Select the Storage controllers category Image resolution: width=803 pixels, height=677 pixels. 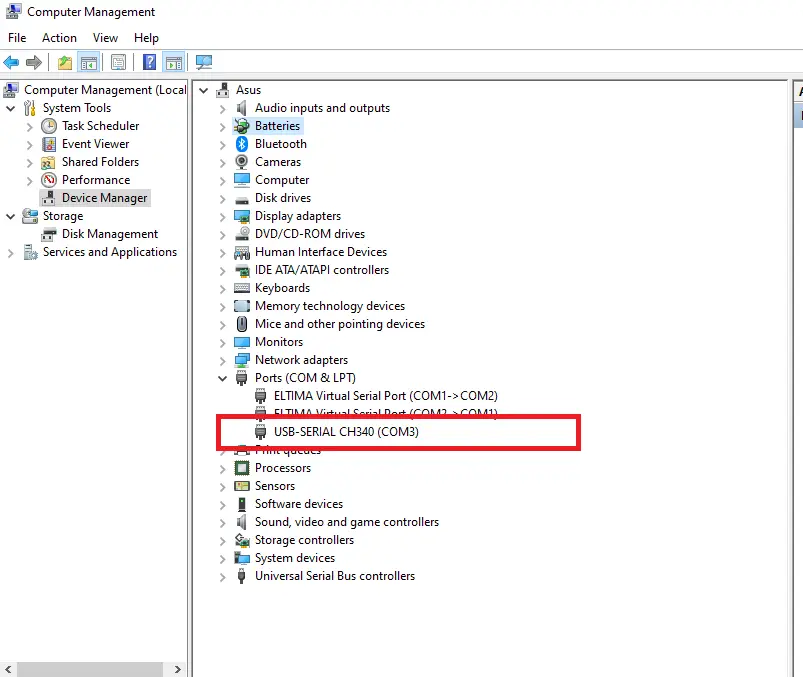tap(304, 540)
